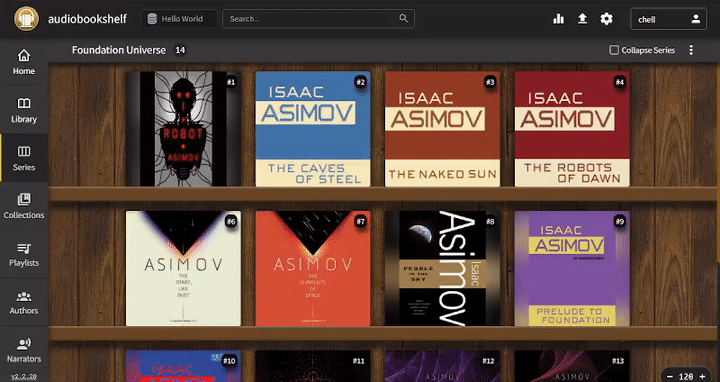Viewport: 720px width, 382px height.
Task: Click the audiobookshelf headphones logo
Action: (x=26, y=19)
